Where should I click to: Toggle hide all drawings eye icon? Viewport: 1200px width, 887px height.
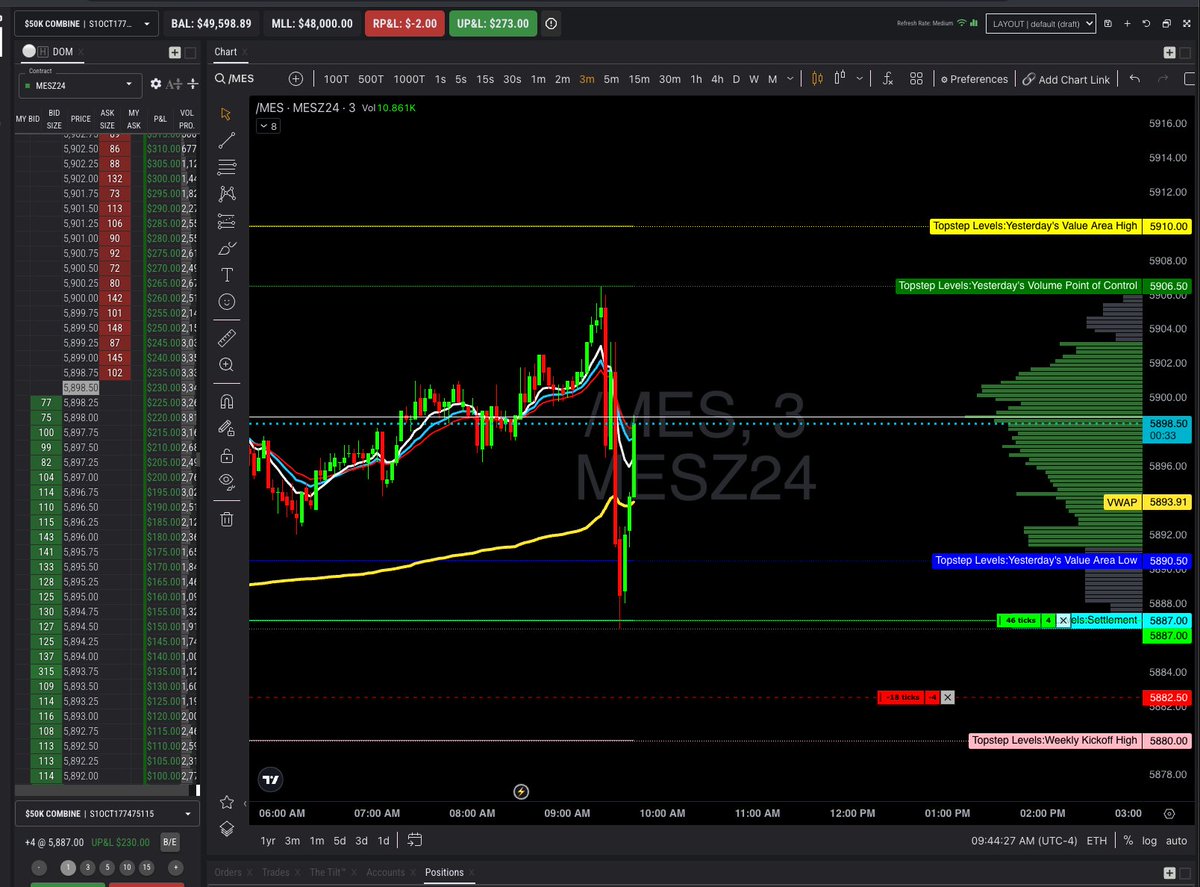(227, 482)
